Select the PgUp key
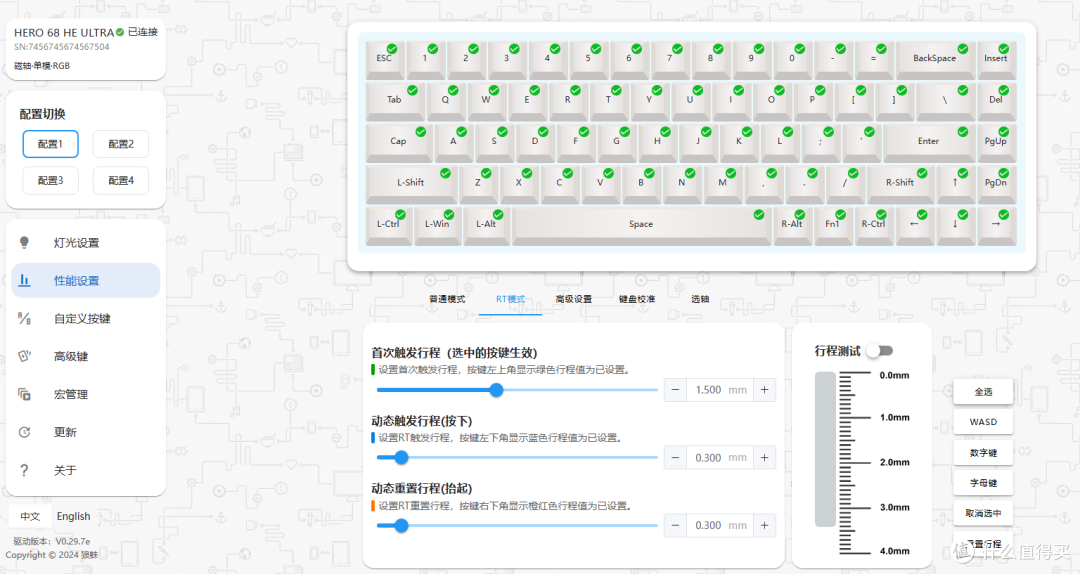1080x574 pixels. 996,143
